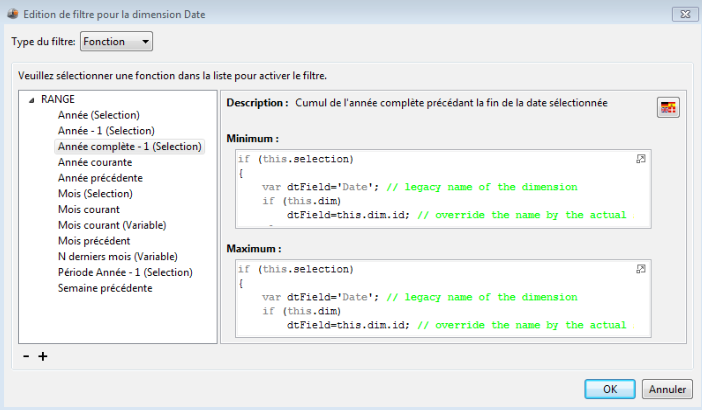
Task: Pick 'N derniers mois (Variable)' function
Action: pos(119,256)
